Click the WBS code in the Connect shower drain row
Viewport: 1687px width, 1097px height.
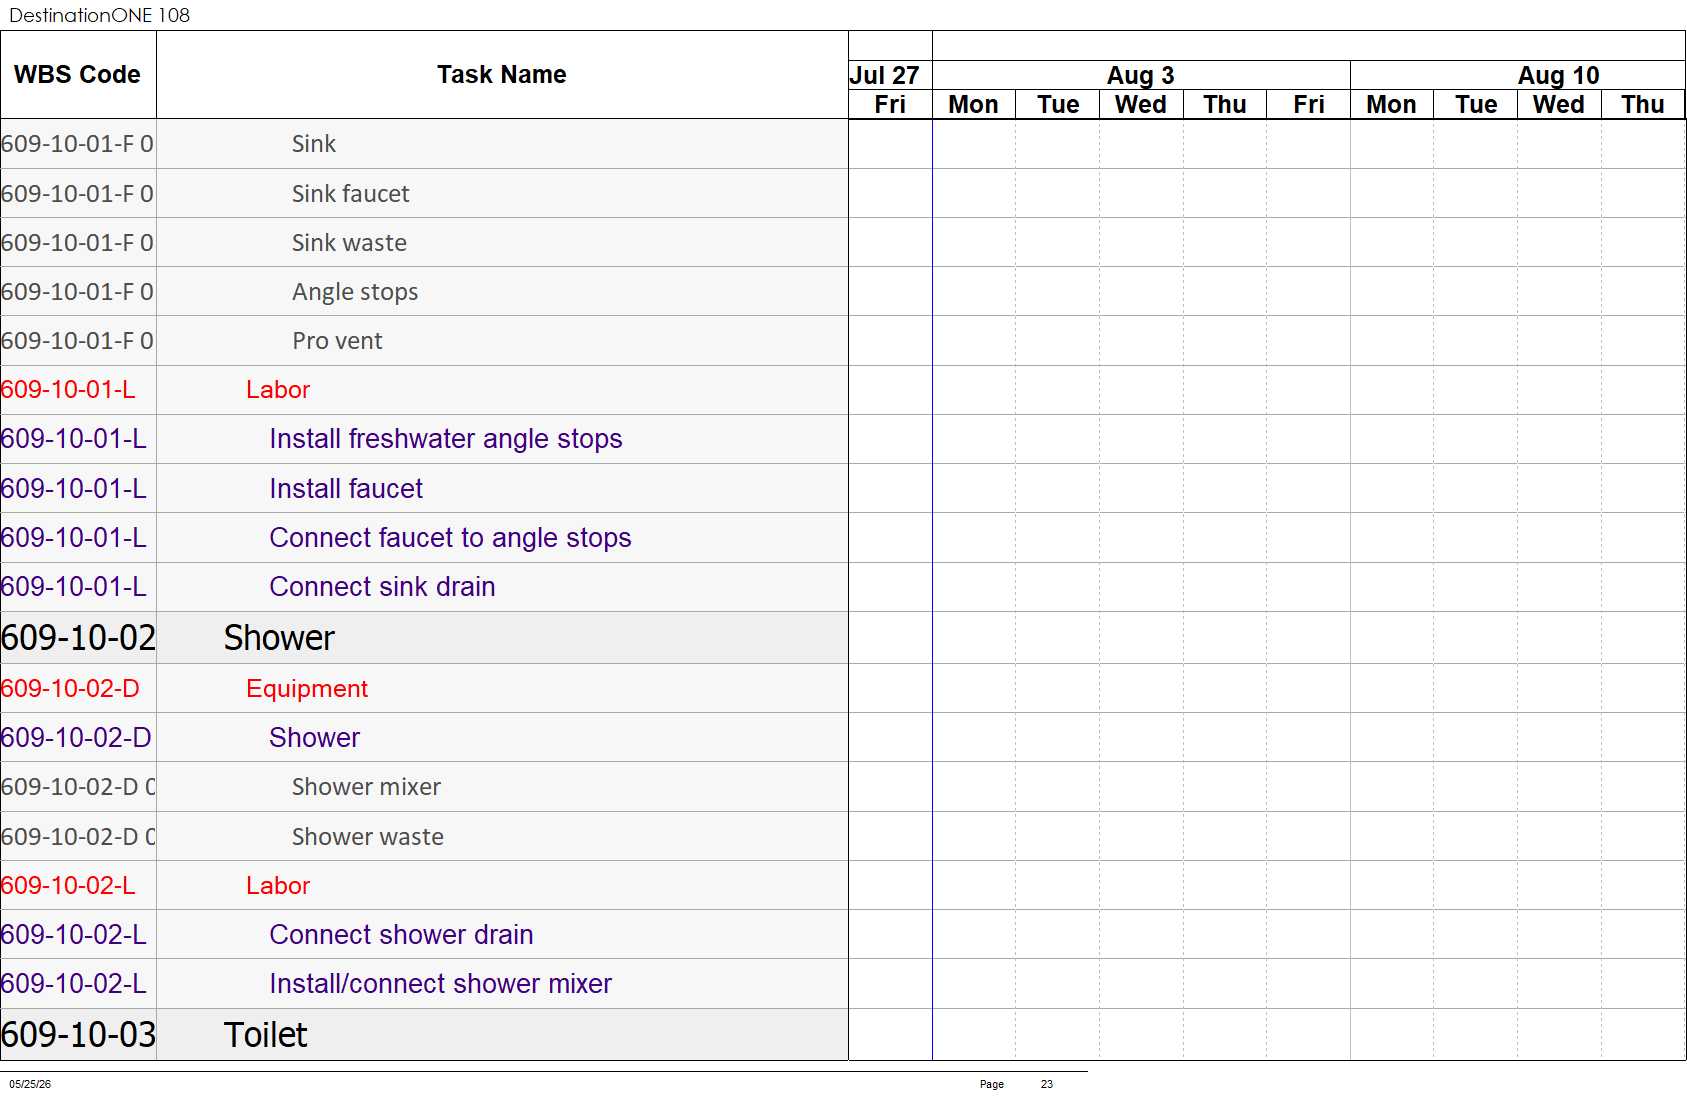click(x=74, y=935)
